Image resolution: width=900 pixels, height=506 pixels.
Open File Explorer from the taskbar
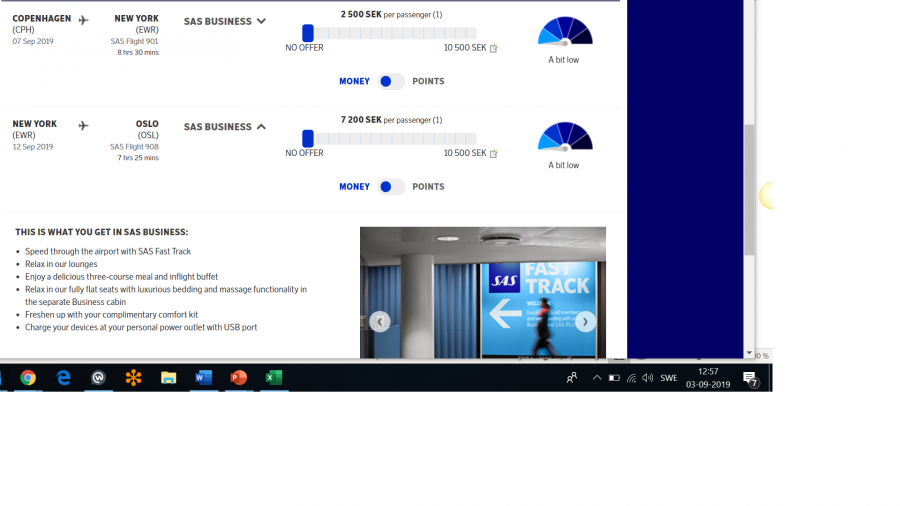(168, 377)
